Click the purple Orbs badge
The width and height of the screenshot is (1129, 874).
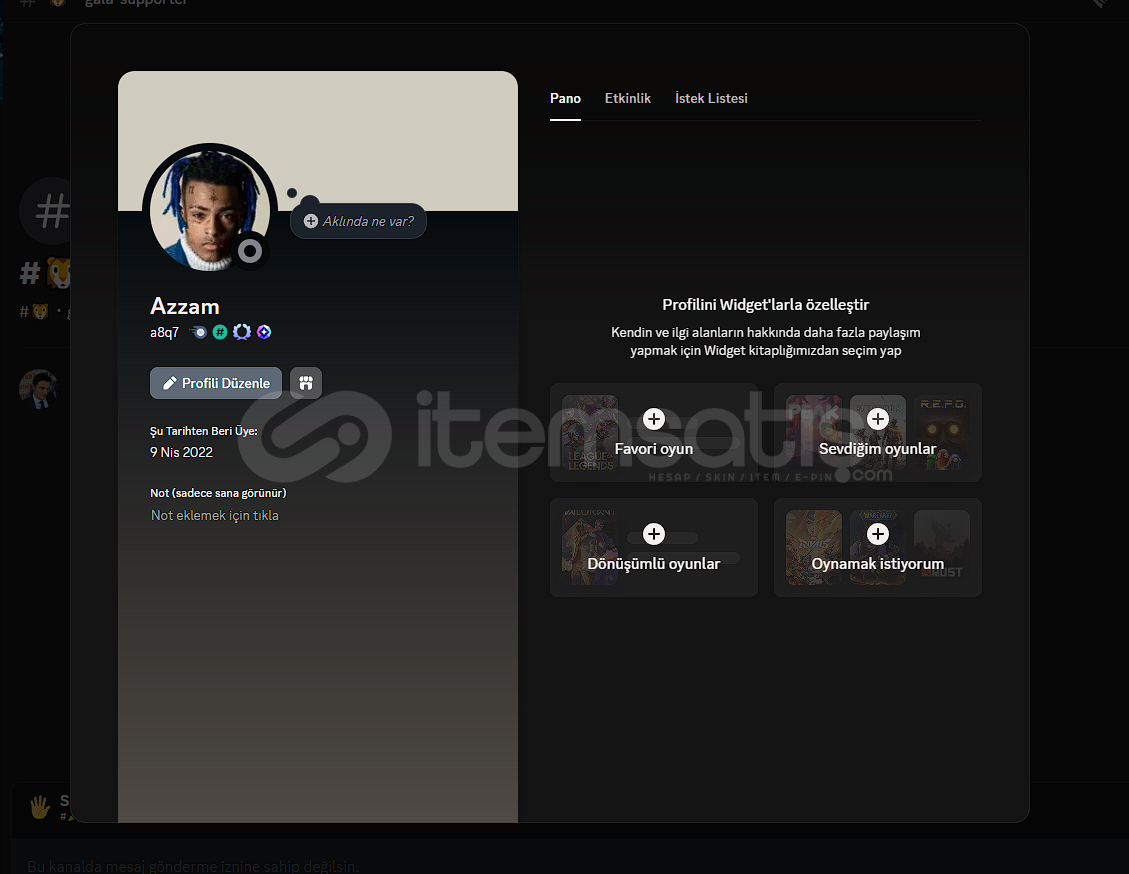(x=264, y=332)
